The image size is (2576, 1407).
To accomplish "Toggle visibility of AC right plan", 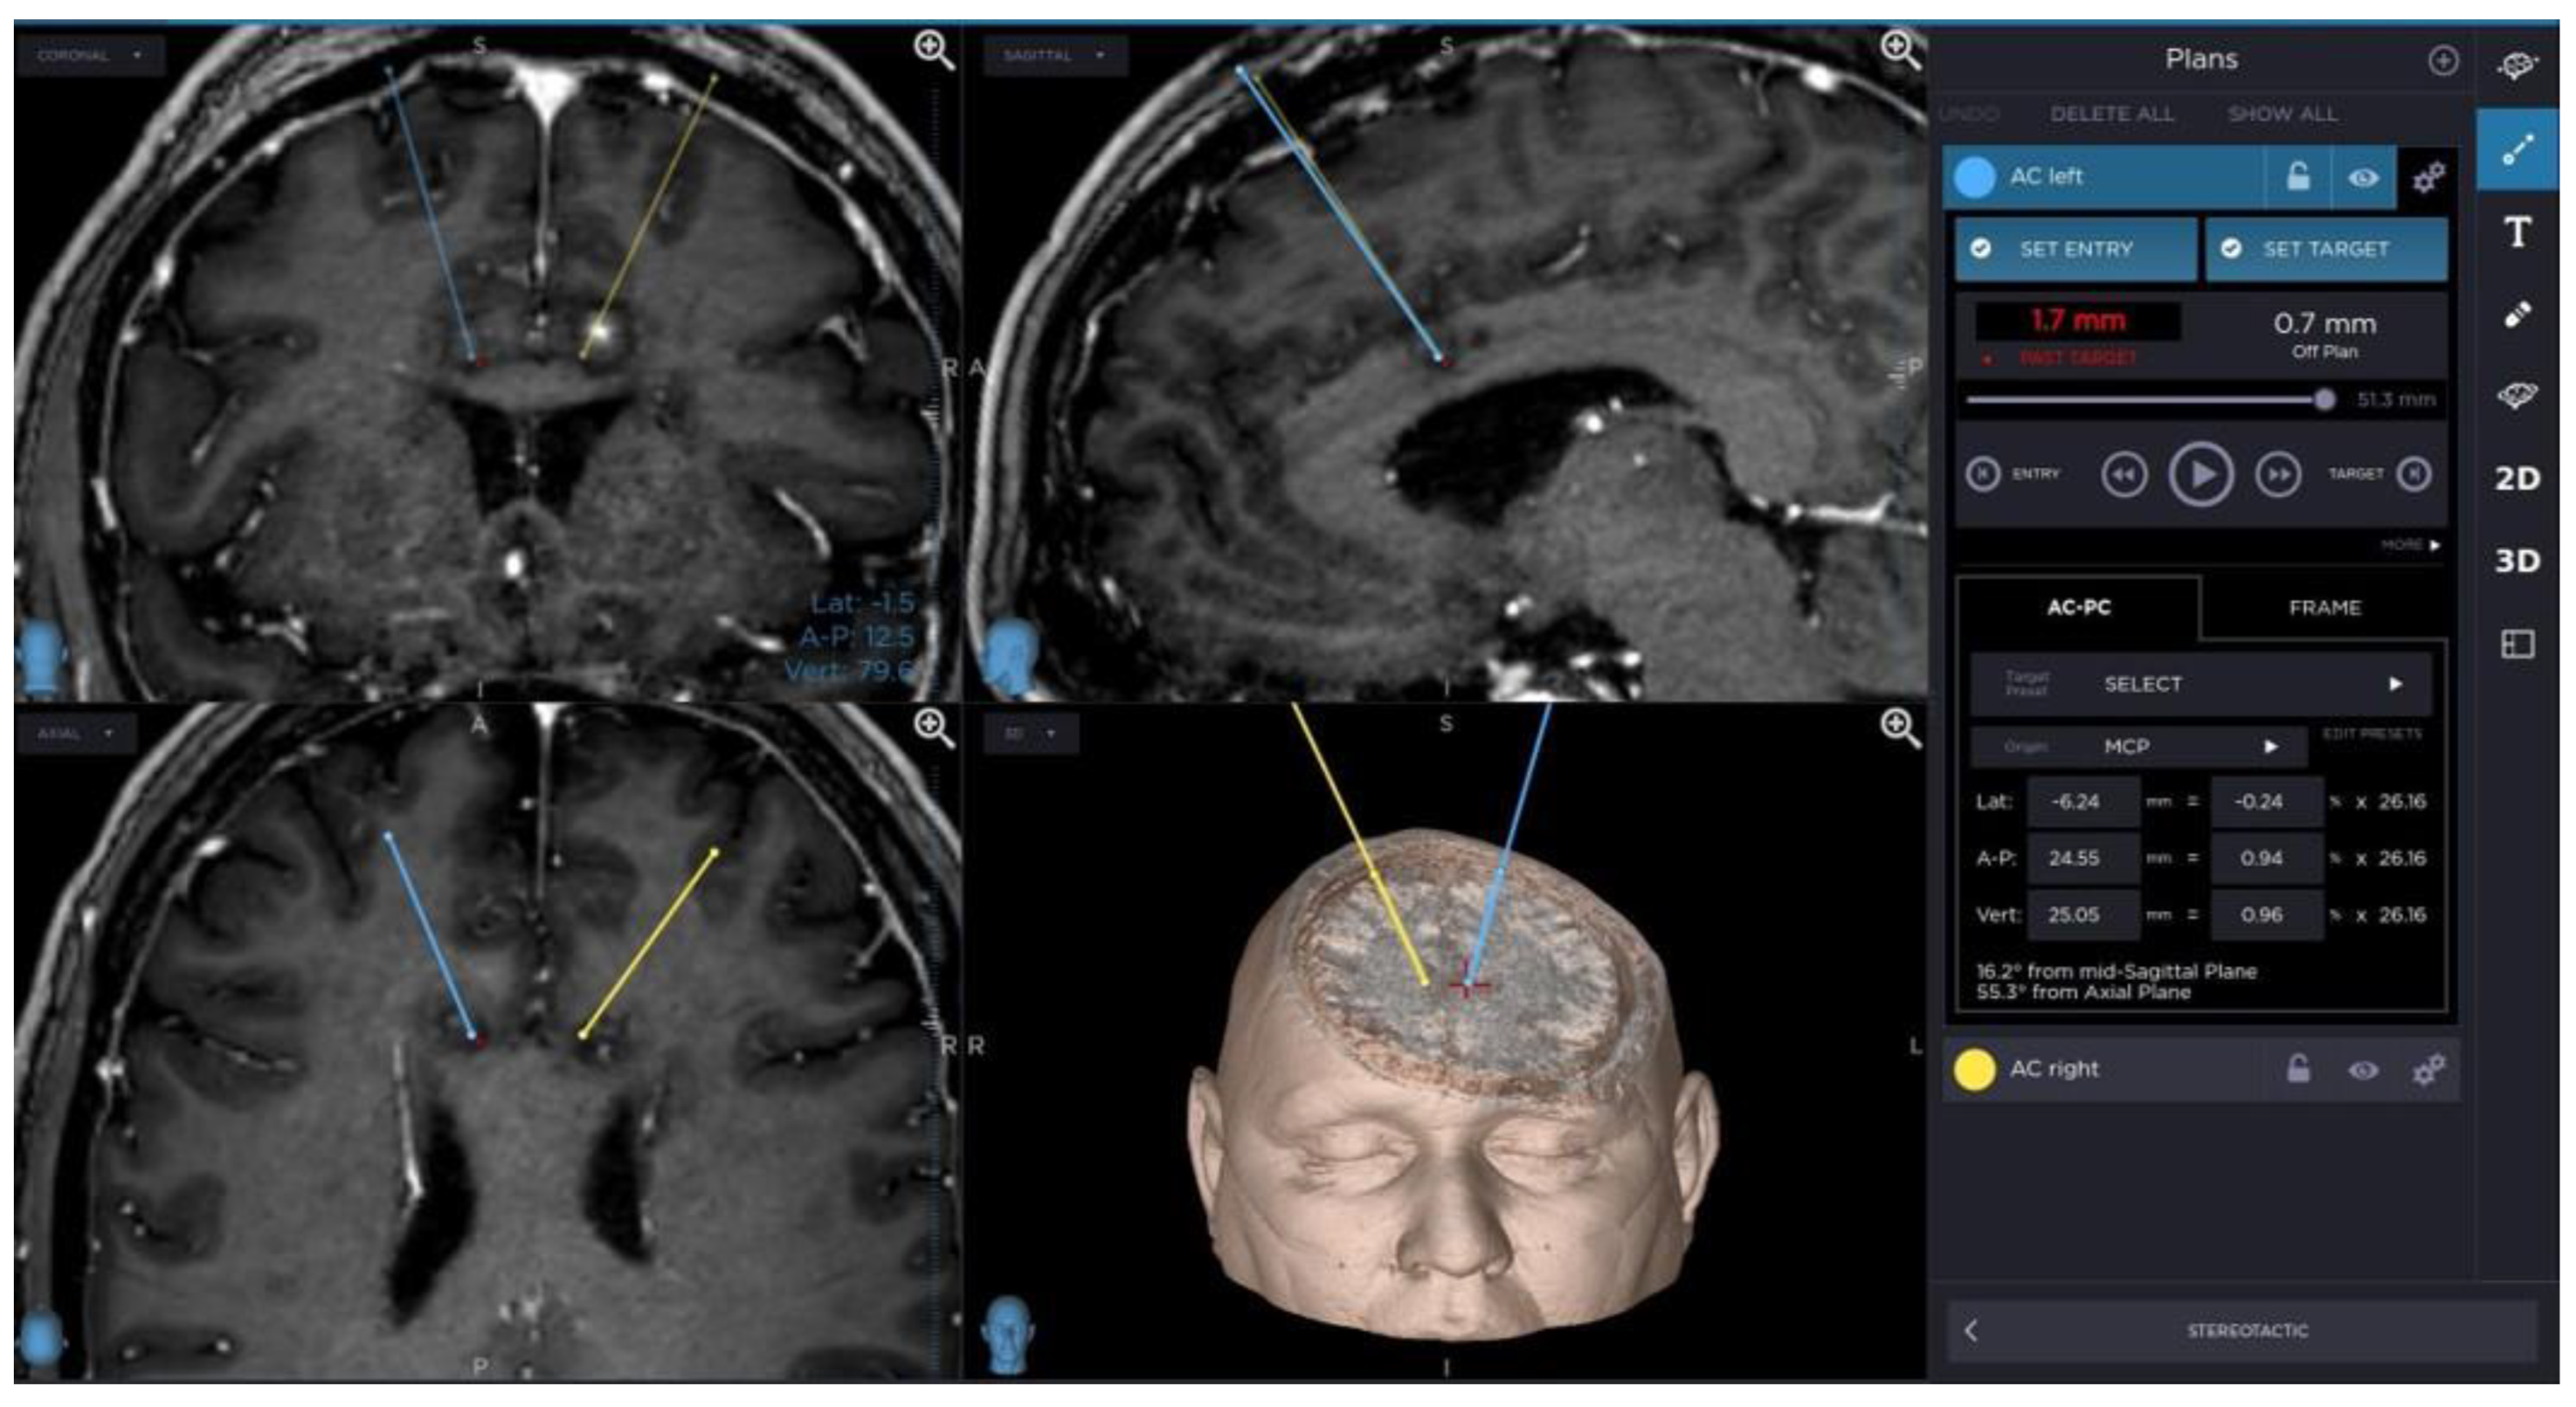I will [2364, 1071].
